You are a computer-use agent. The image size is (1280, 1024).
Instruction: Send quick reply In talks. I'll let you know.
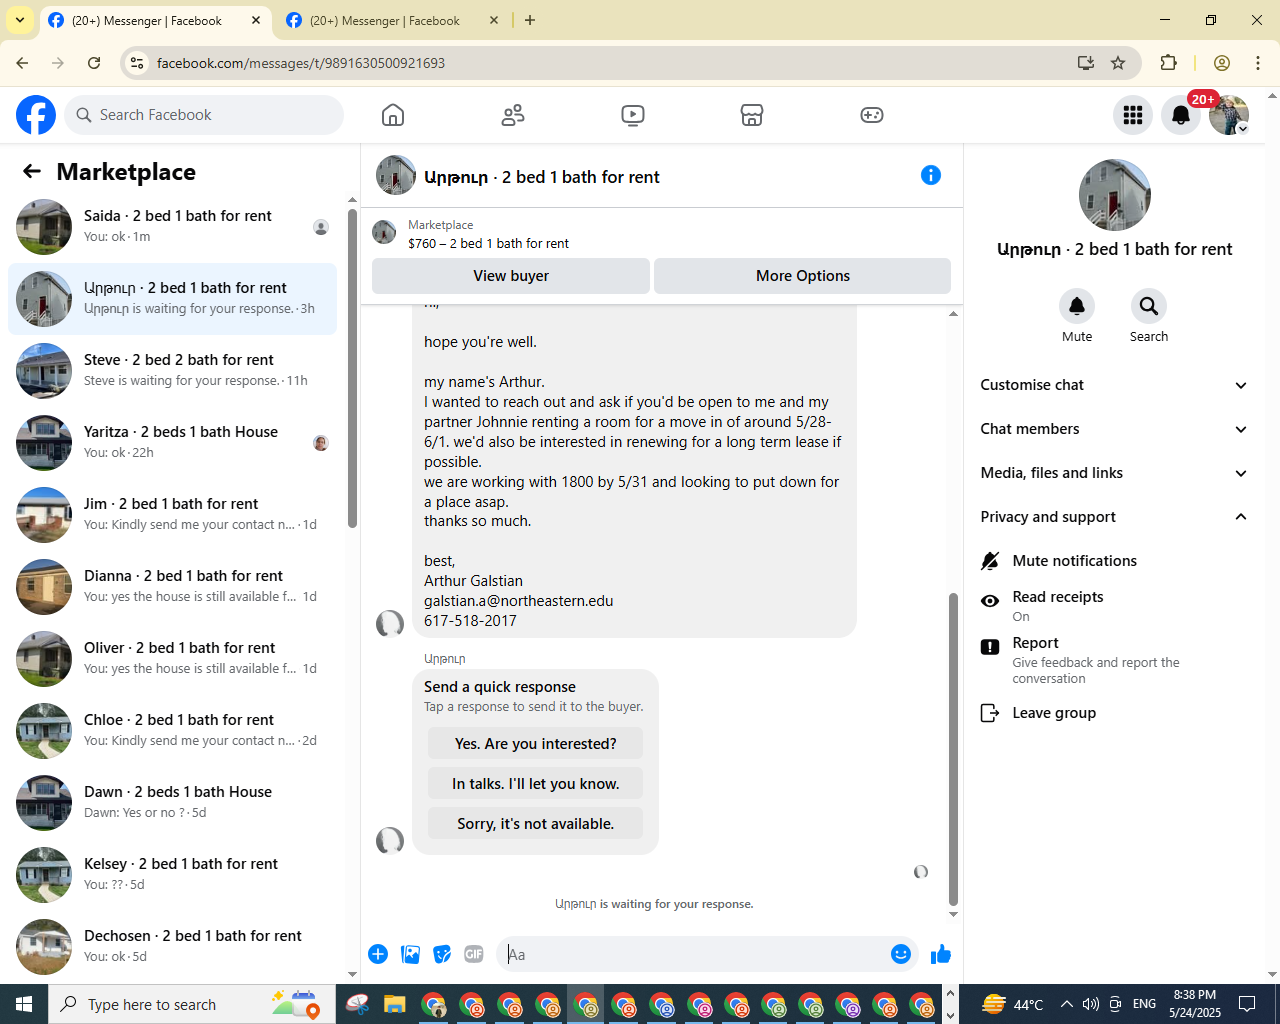(x=535, y=784)
